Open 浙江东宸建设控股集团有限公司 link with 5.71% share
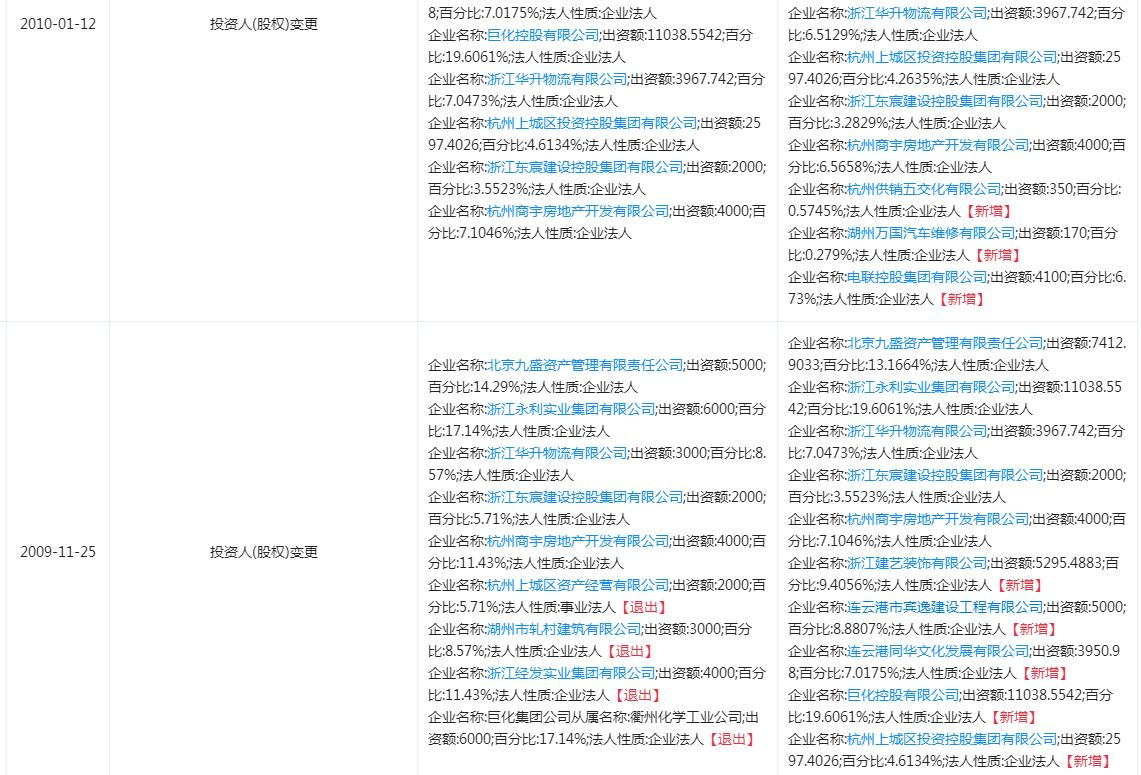 [x=585, y=497]
